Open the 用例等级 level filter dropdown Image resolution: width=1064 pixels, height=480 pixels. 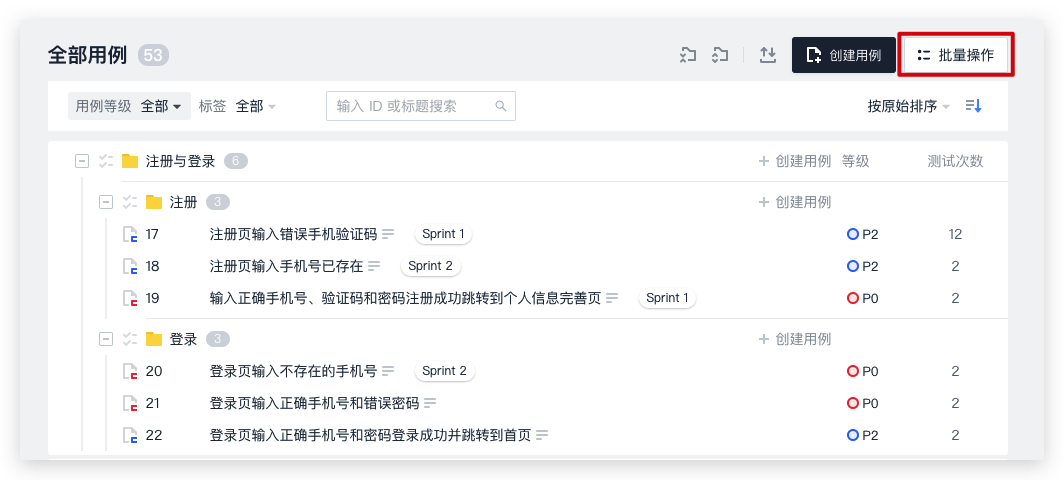(x=130, y=106)
